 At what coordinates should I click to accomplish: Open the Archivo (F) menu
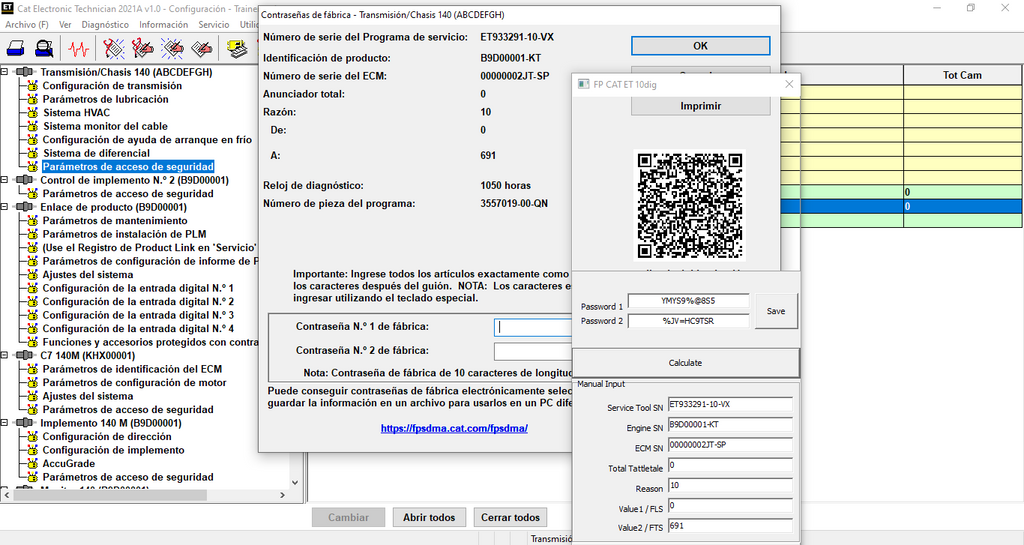[27, 24]
